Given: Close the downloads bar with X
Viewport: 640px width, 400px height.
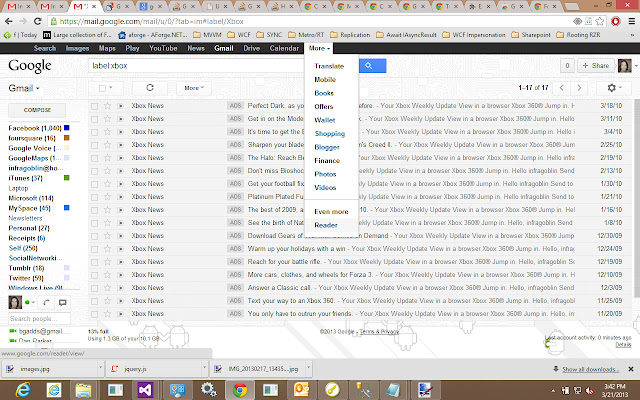Looking at the screenshot, I should (631, 369).
